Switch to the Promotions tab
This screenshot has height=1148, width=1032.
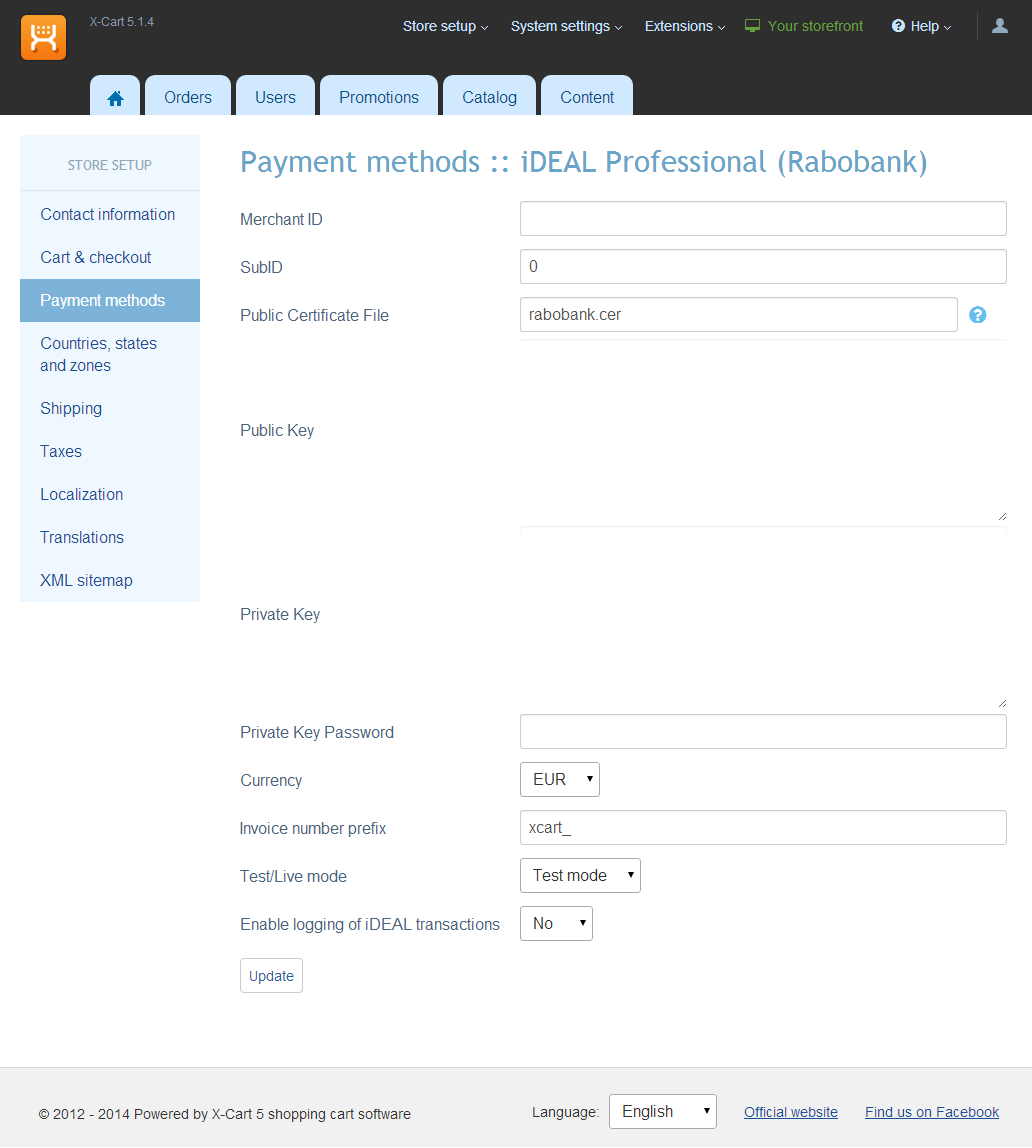tap(379, 97)
